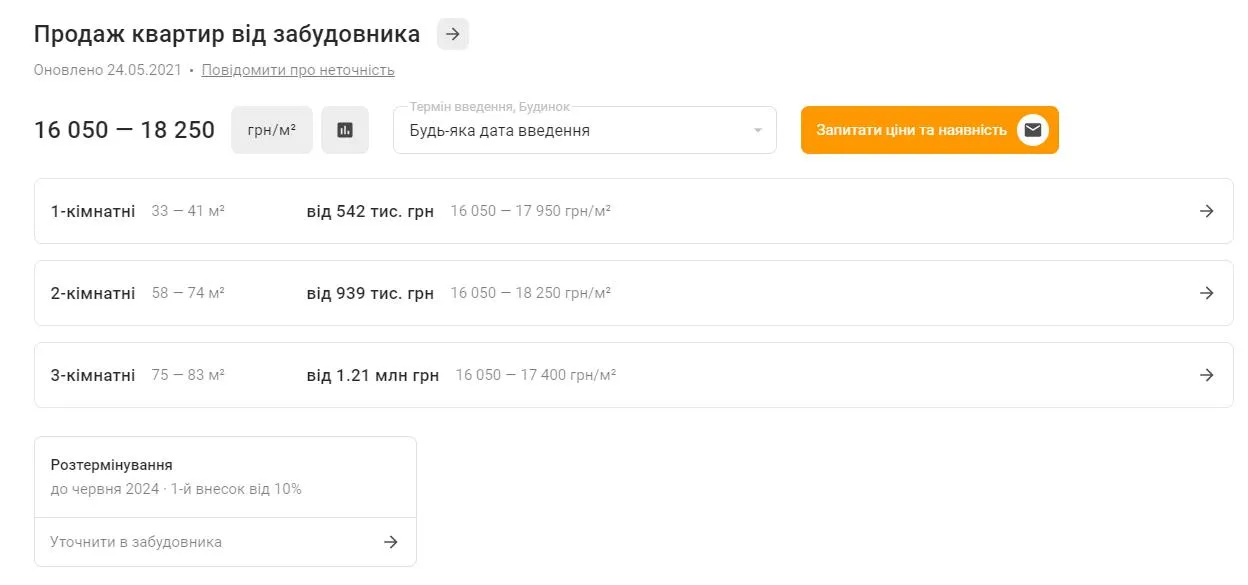Click the arrow beside Уточнити в забудовника

point(391,541)
